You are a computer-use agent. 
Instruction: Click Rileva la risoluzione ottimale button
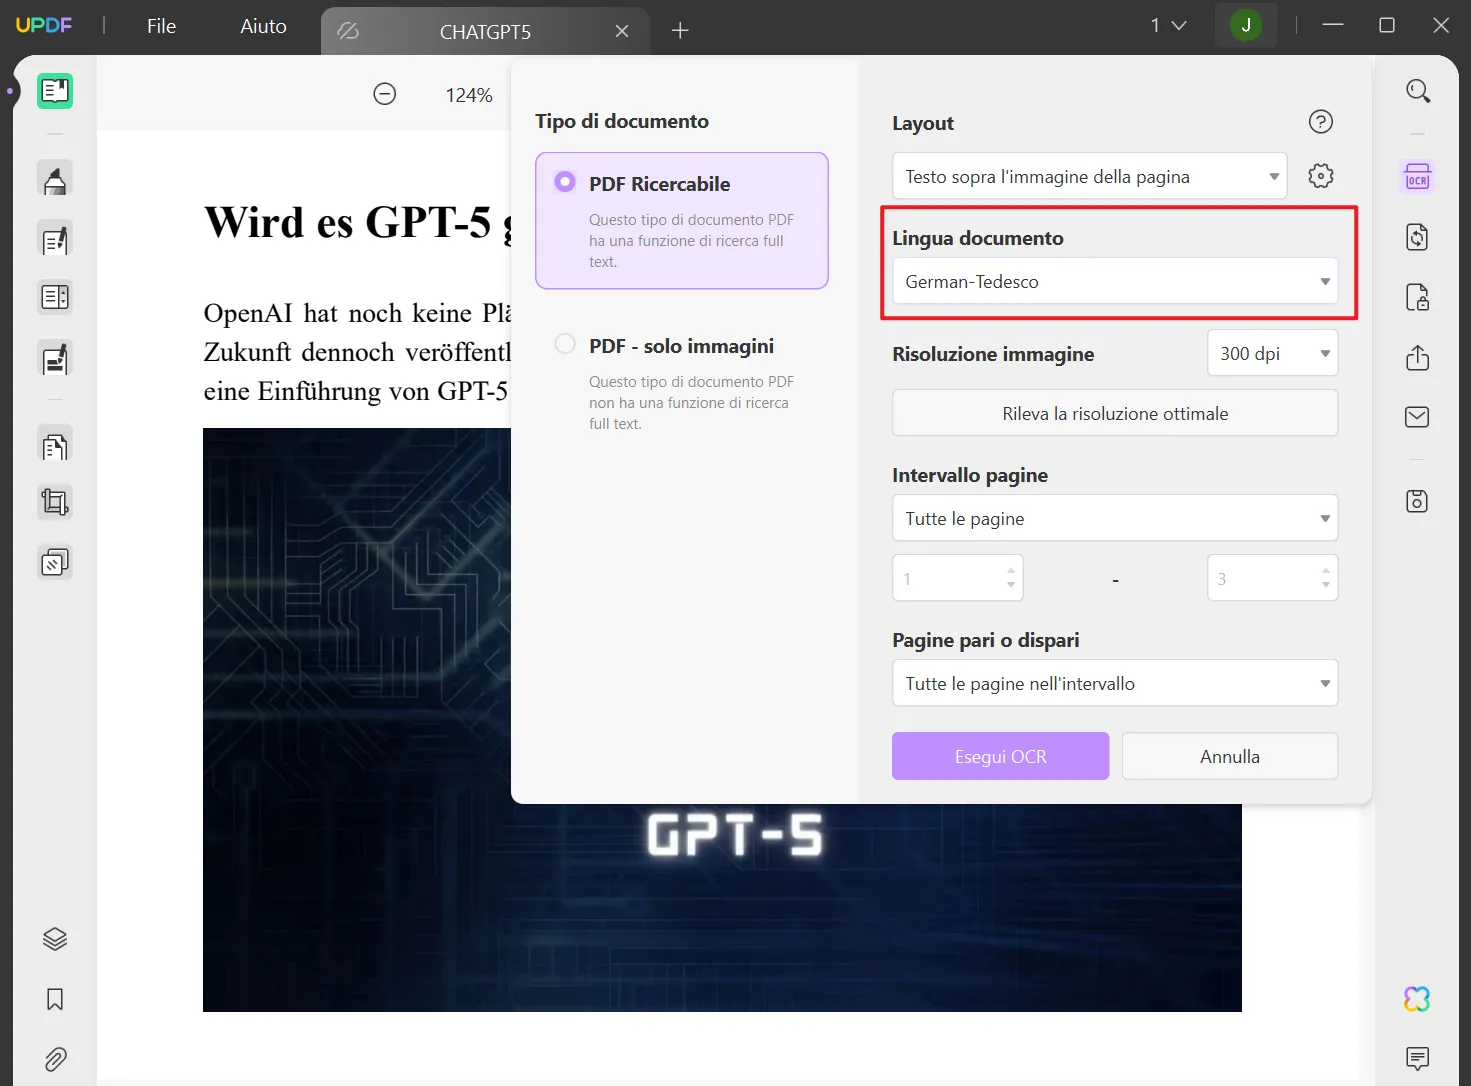pyautogui.click(x=1115, y=414)
